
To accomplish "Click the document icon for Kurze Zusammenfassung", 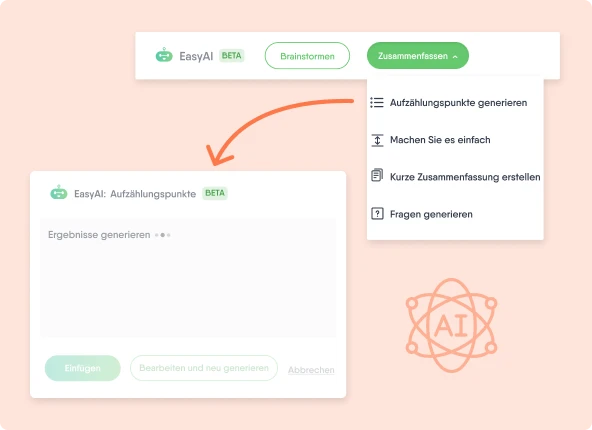I will [x=377, y=175].
